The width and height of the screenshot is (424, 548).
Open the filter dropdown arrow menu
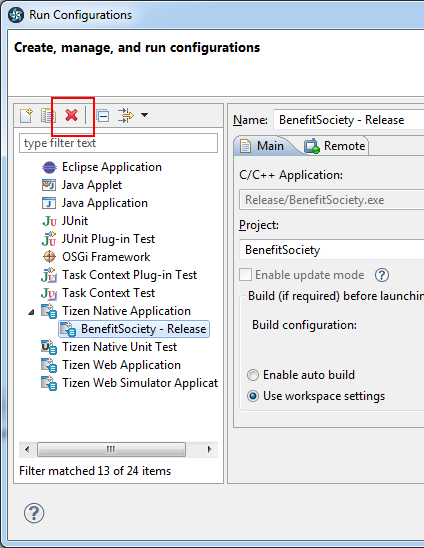click(x=144, y=115)
